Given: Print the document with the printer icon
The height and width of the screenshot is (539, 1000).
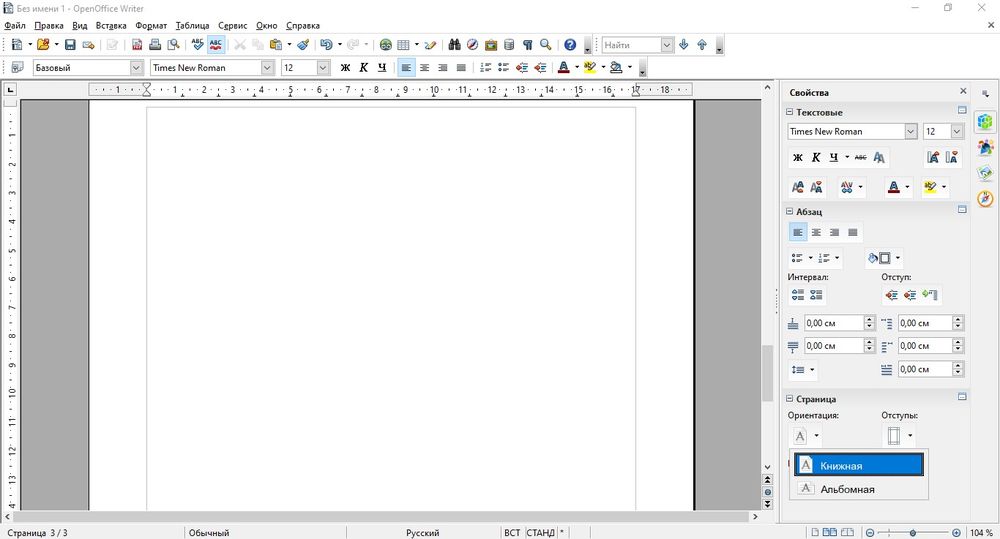Looking at the screenshot, I should [155, 45].
